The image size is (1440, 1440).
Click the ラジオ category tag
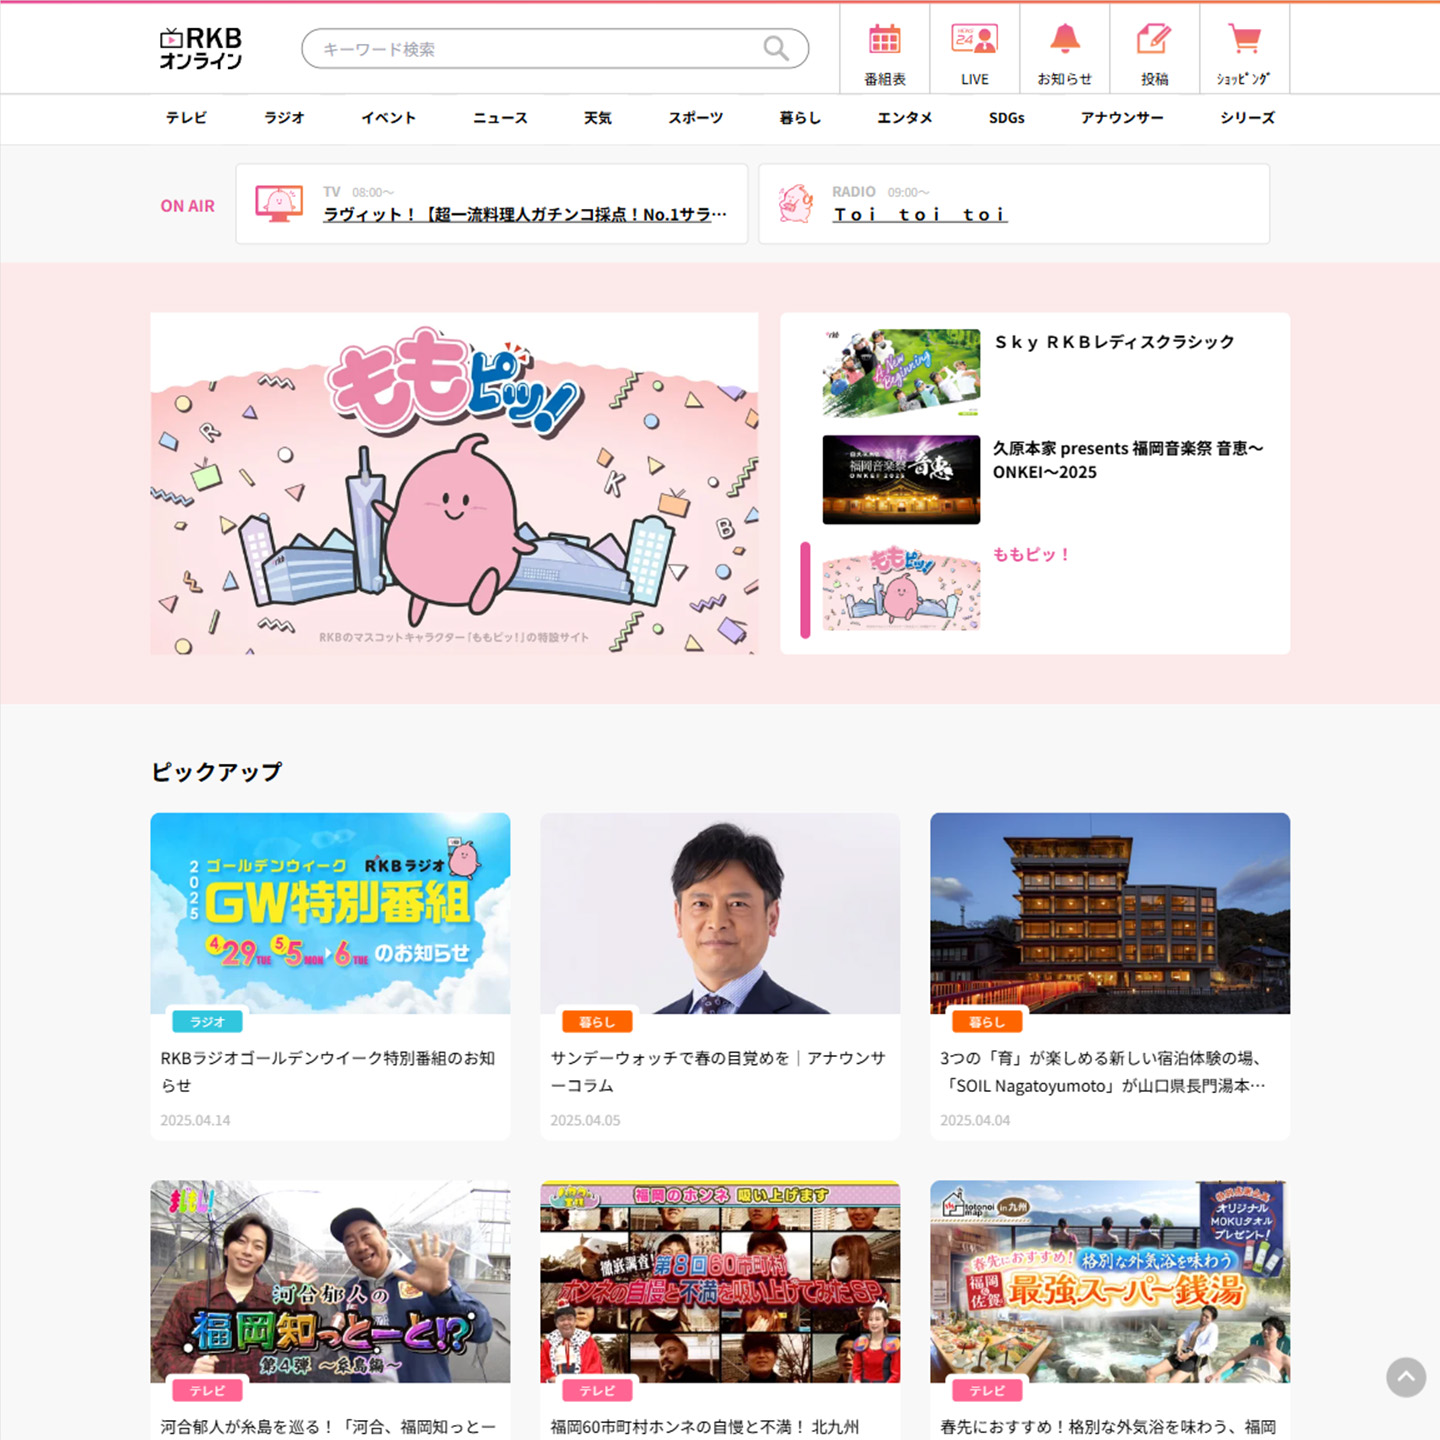coord(208,1022)
